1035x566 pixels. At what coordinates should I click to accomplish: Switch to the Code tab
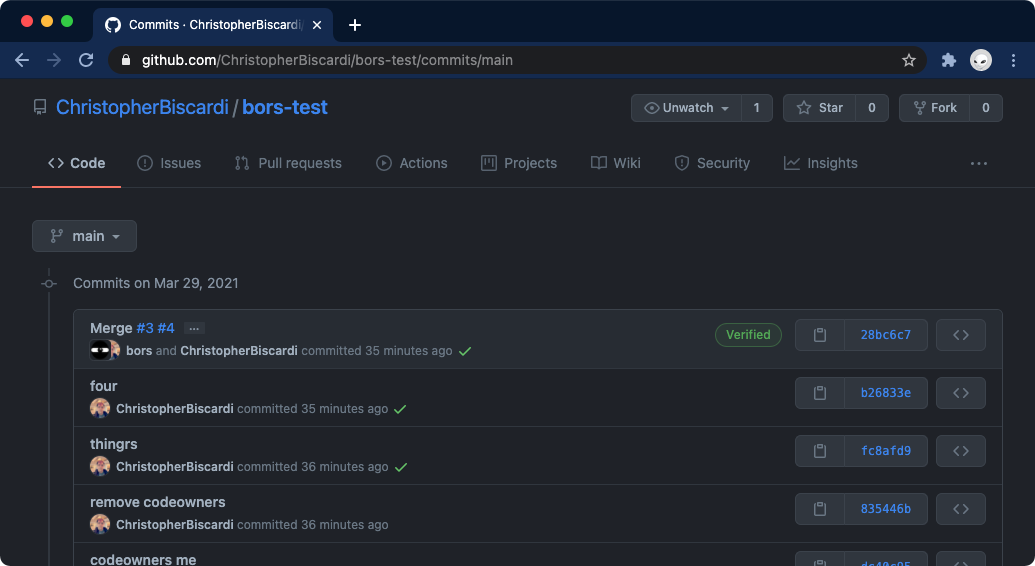tap(77, 163)
